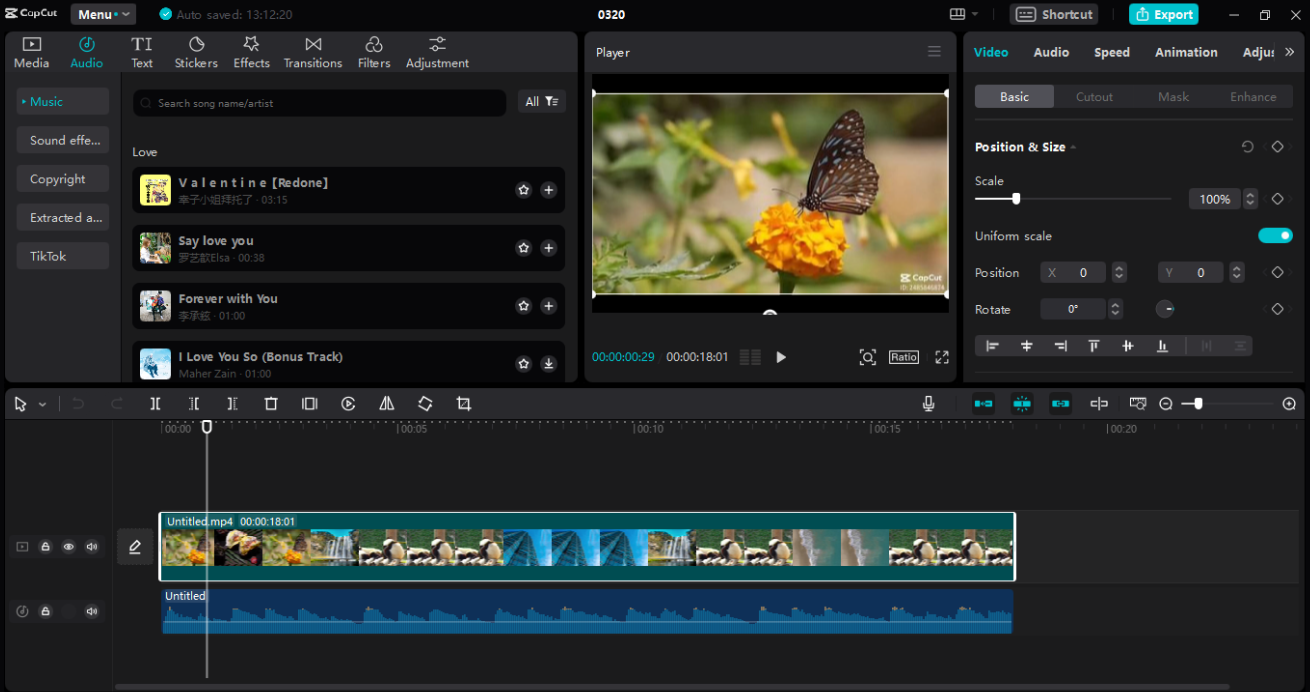
Task: Click the Position X value field
Action: (1073, 272)
